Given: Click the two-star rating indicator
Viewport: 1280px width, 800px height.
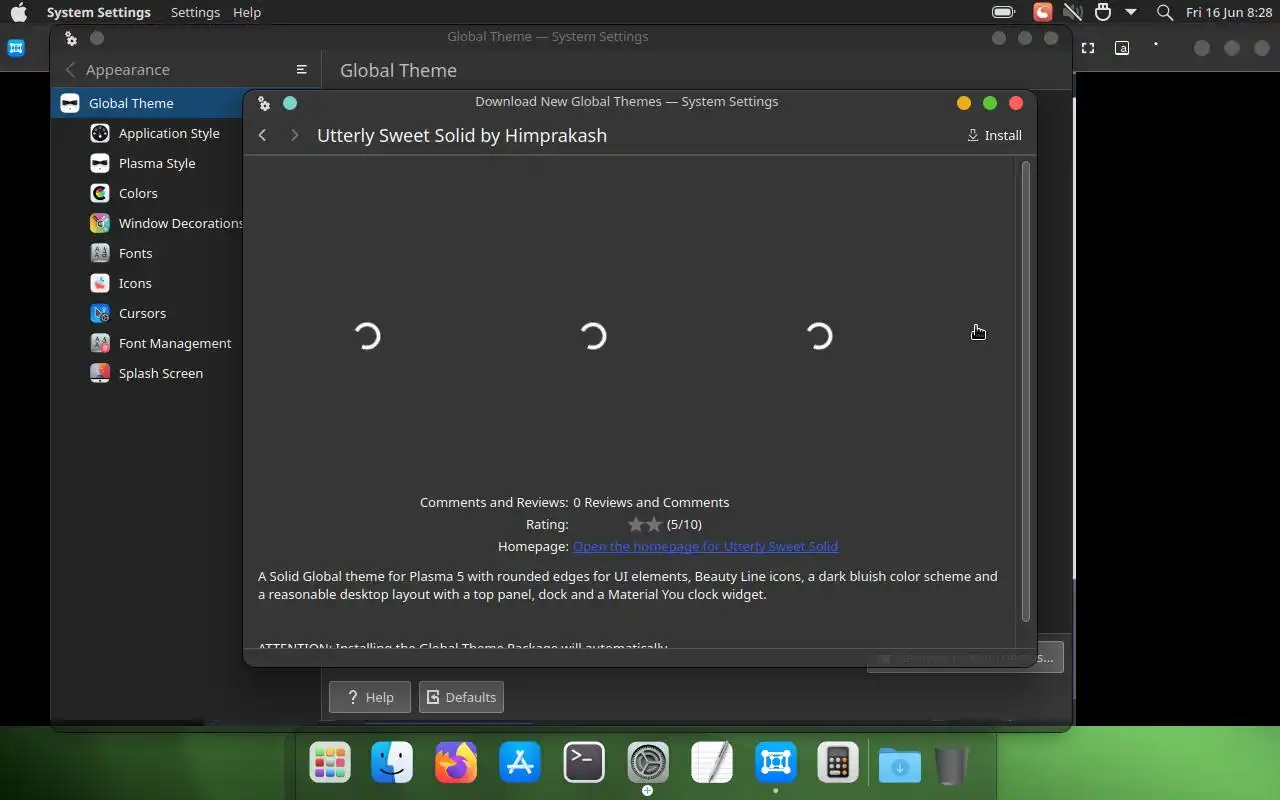Looking at the screenshot, I should (644, 524).
